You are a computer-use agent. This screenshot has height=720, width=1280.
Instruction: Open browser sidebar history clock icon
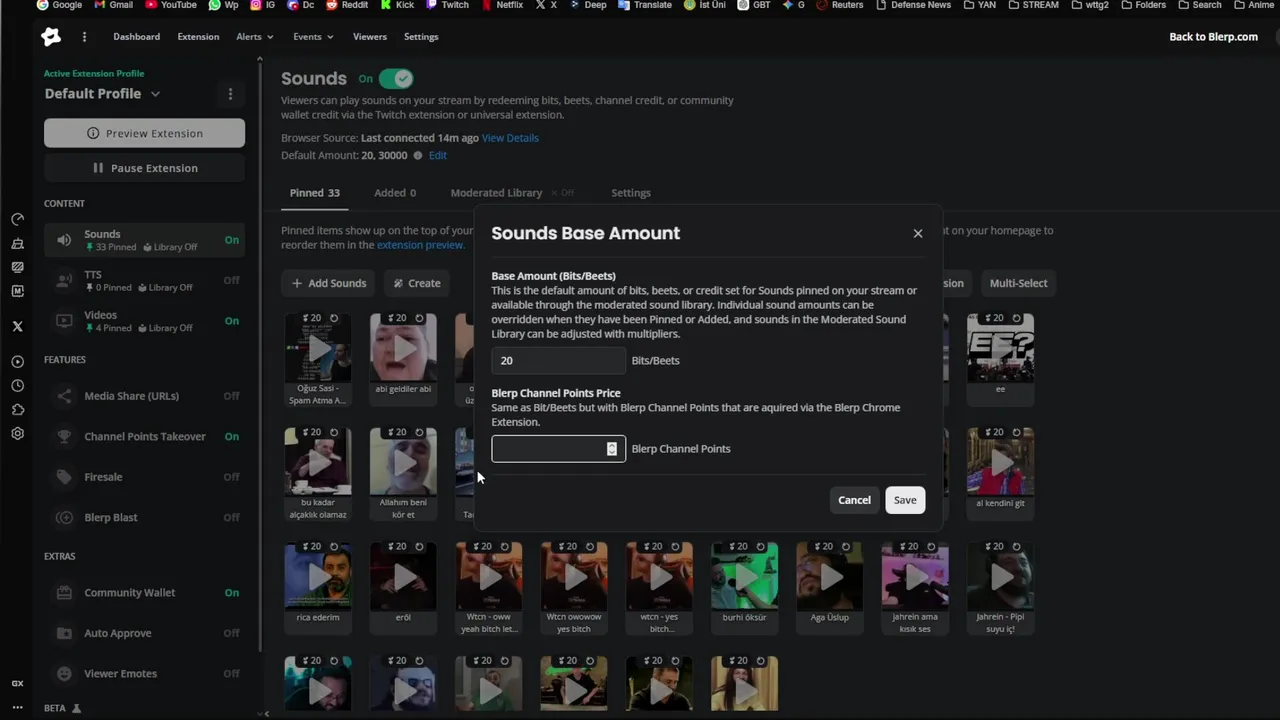(17, 386)
